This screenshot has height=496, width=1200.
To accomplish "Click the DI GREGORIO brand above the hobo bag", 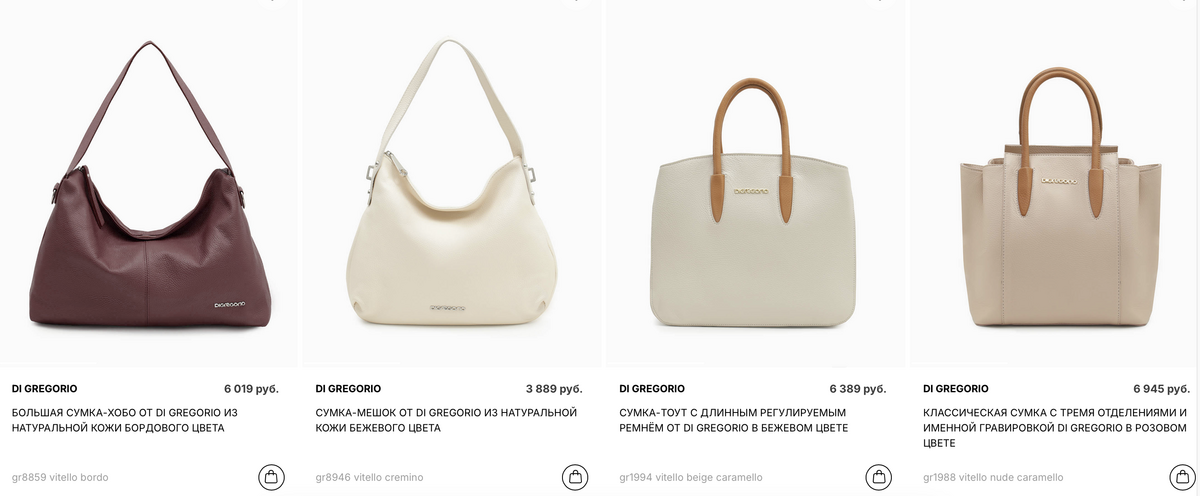I will (x=44, y=388).
